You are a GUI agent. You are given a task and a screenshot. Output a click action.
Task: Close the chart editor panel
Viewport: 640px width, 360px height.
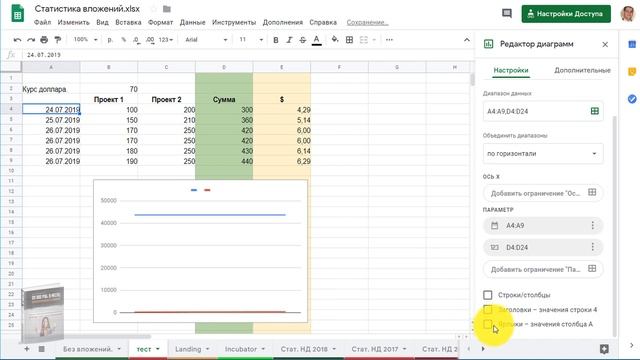pos(605,44)
